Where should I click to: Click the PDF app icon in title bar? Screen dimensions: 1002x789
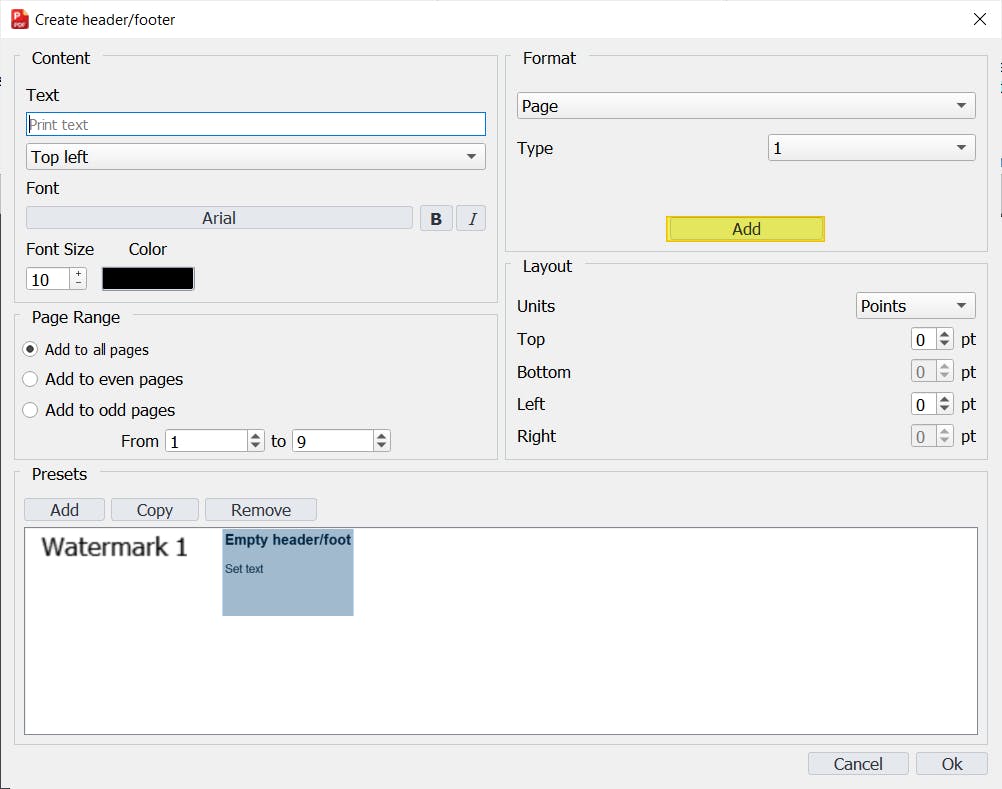point(17,18)
